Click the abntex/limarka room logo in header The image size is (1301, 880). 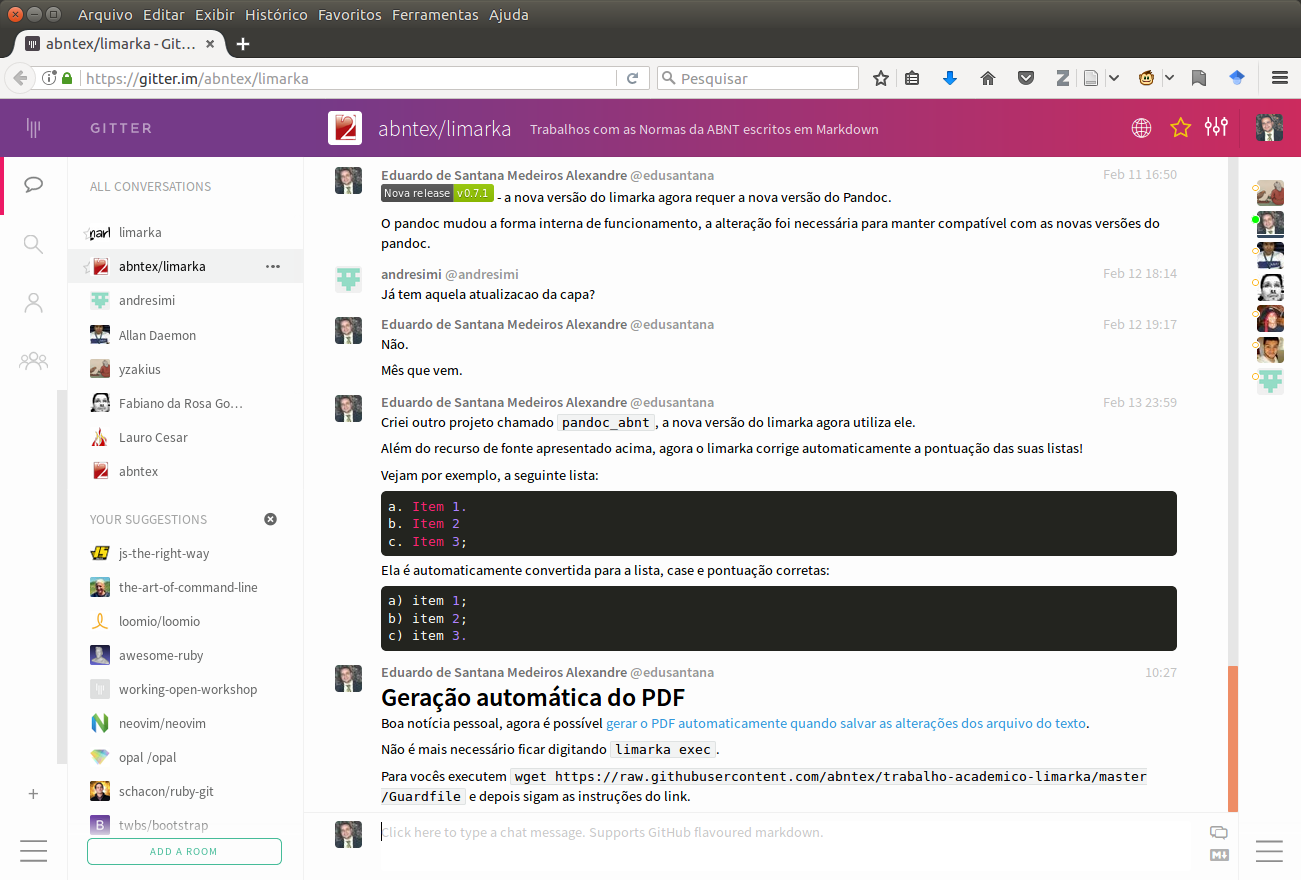pos(344,128)
